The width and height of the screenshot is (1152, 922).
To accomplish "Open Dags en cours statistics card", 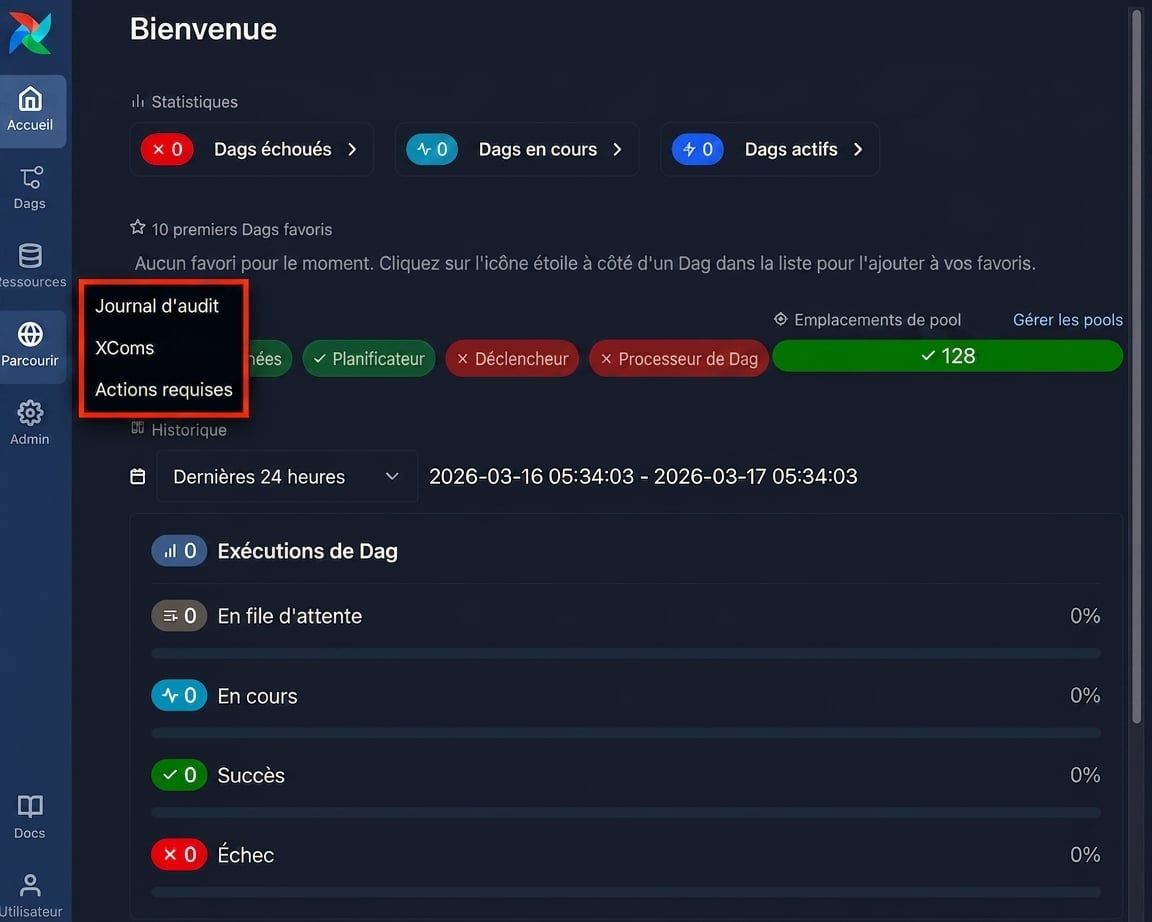I will pos(516,149).
